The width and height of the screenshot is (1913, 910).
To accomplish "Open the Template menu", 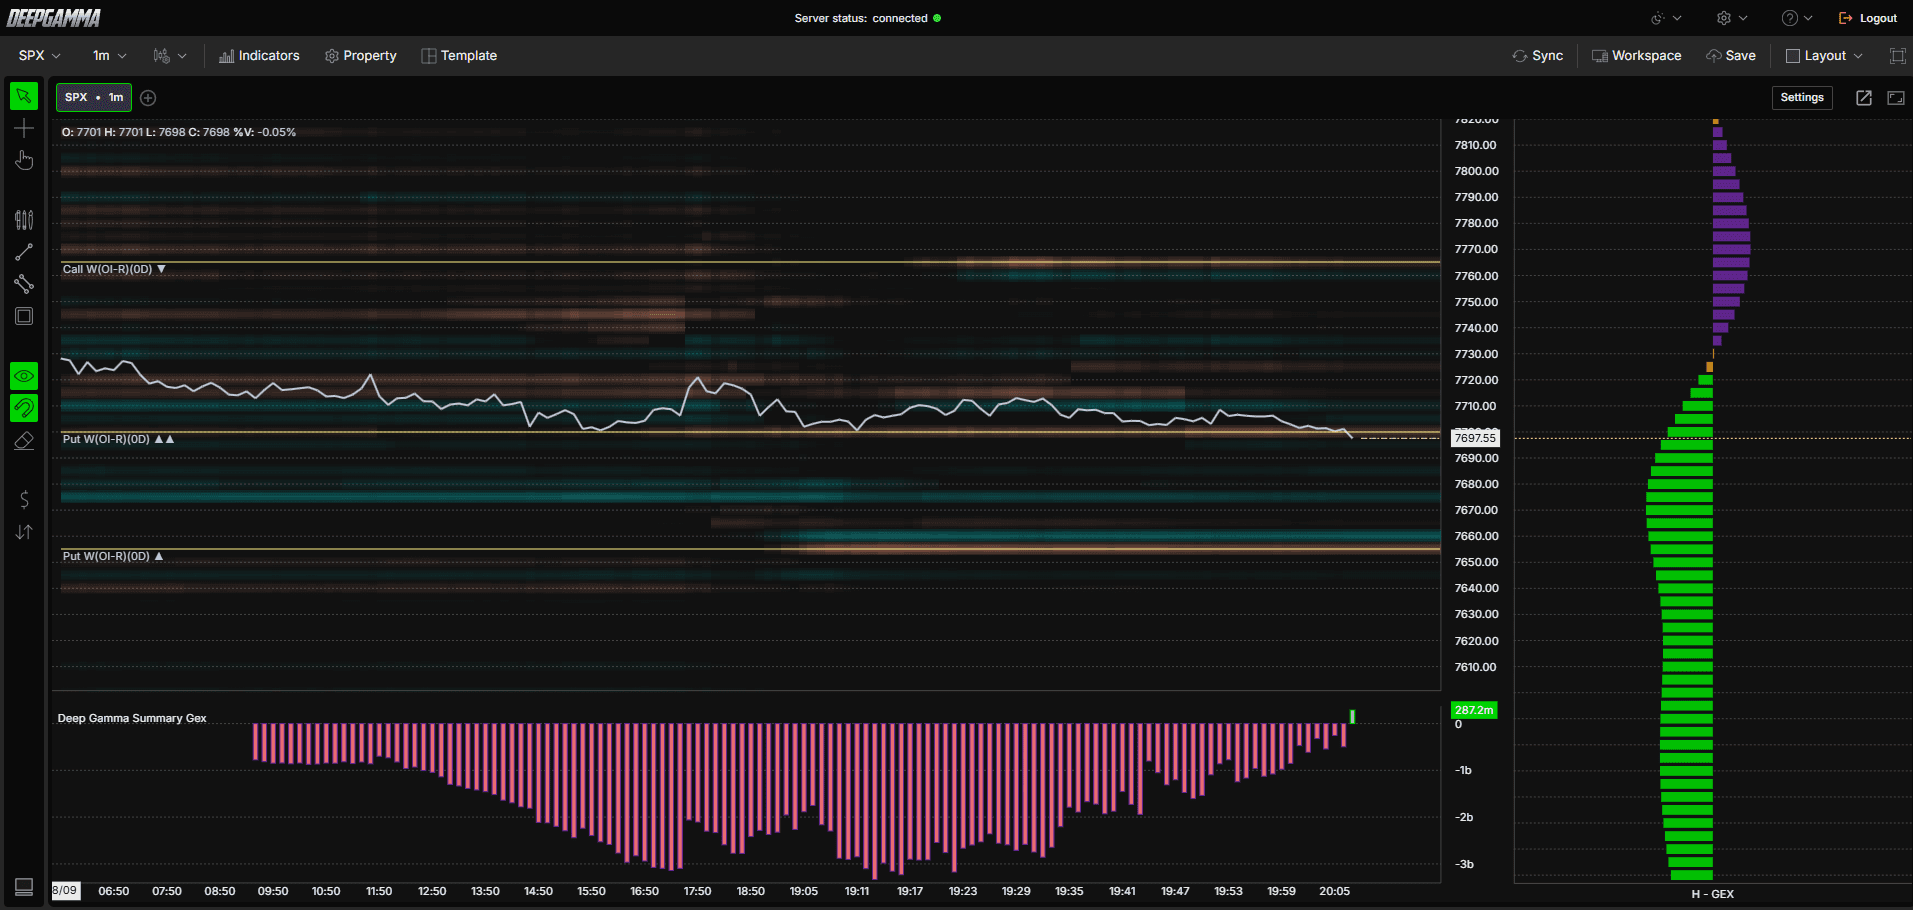I will (x=459, y=56).
